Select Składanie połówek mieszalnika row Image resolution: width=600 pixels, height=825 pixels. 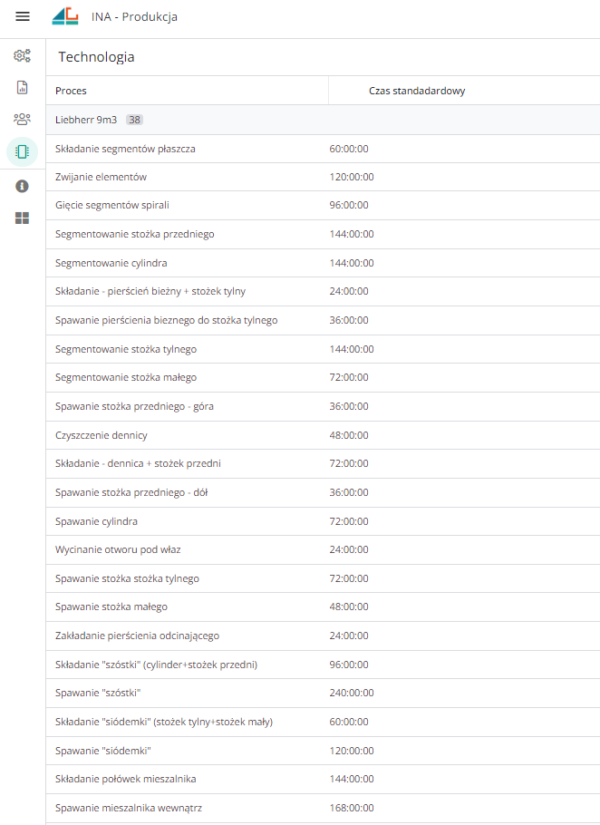(125, 779)
